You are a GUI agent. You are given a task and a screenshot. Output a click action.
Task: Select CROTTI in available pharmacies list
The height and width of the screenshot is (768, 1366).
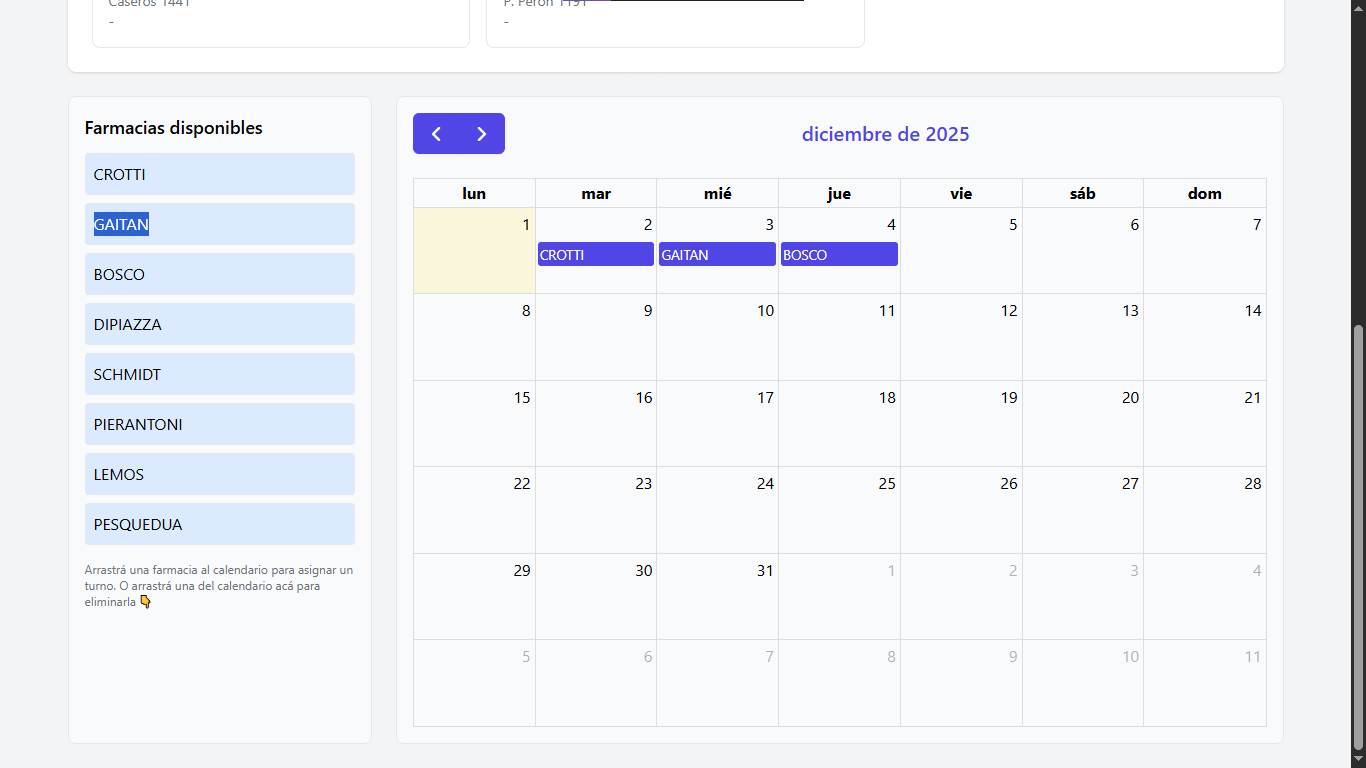click(x=219, y=174)
